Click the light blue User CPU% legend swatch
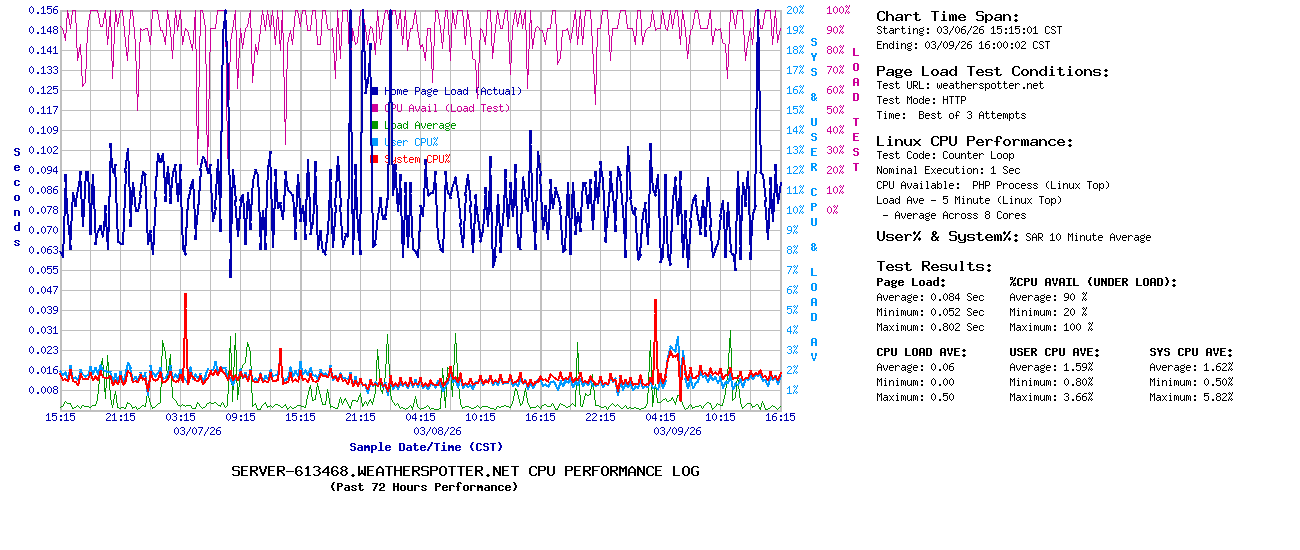The width and height of the screenshot is (1300, 550). tap(375, 142)
